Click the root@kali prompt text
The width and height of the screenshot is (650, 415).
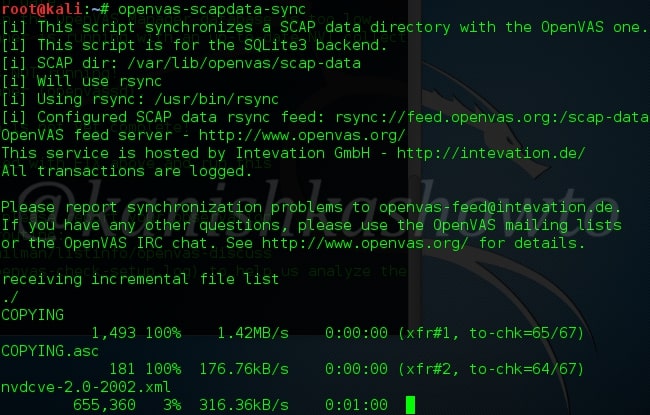[x=41, y=9]
